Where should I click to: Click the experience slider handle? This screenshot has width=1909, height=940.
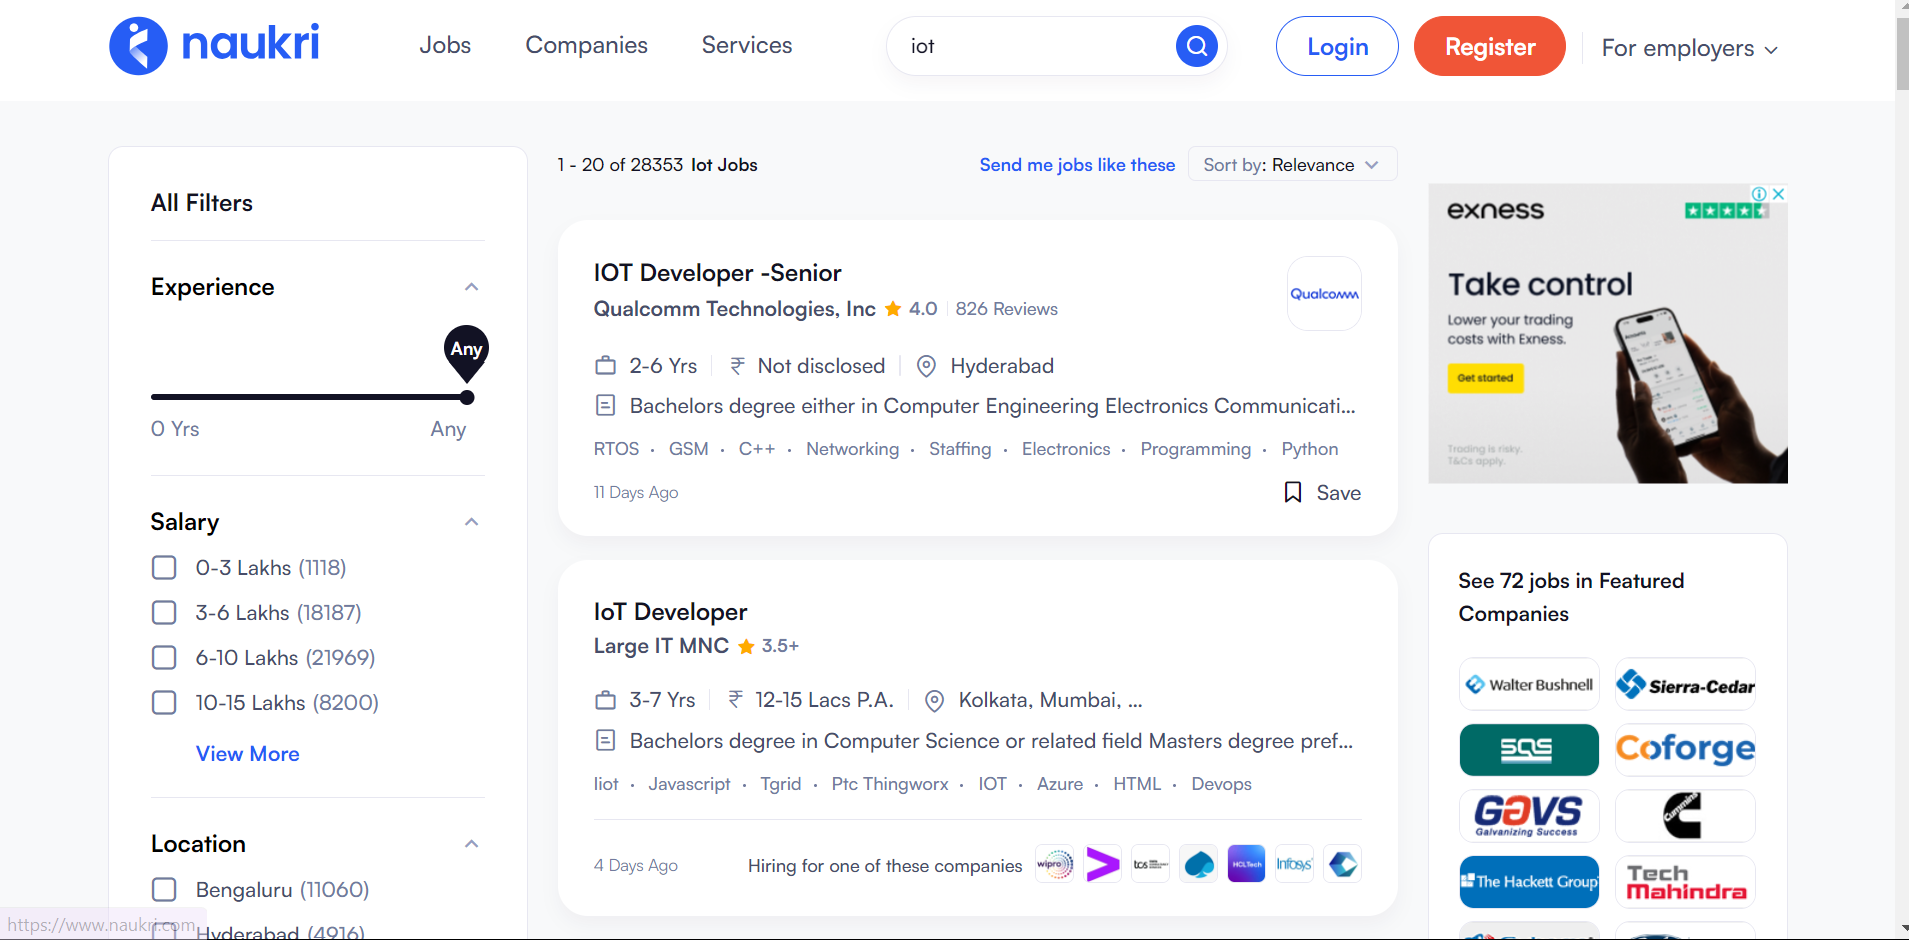467,397
